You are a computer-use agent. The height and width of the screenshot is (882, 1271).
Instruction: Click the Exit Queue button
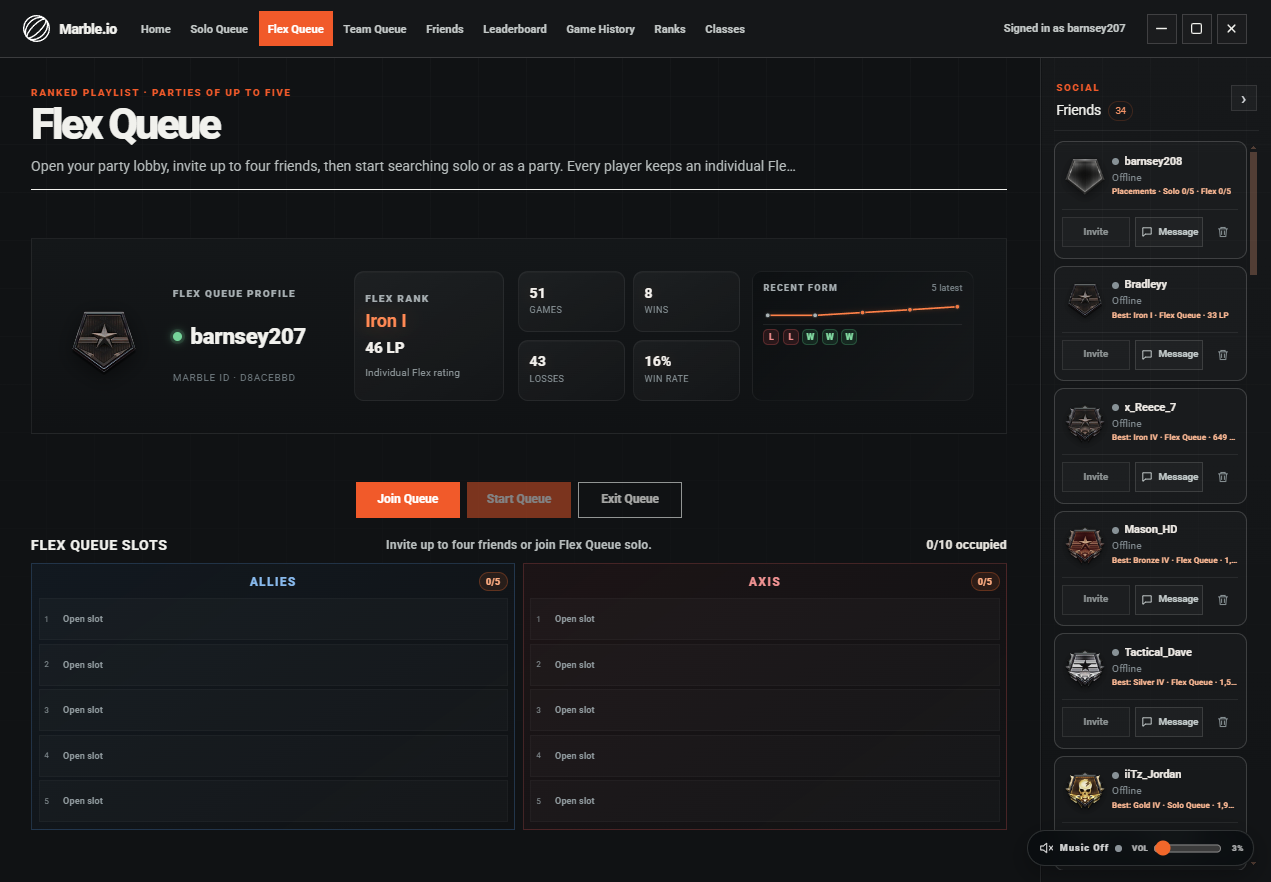point(630,499)
